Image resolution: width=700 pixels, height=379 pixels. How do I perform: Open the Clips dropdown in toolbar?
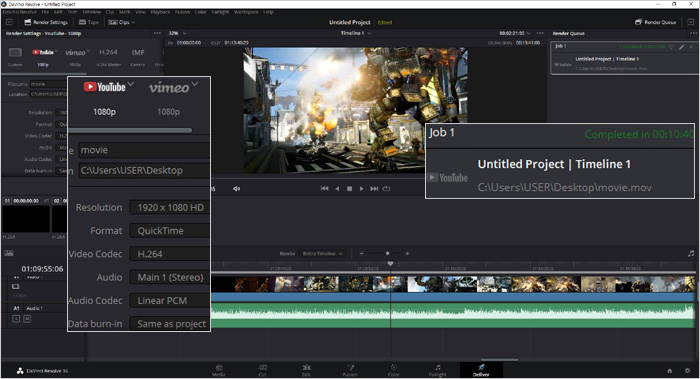(121, 22)
